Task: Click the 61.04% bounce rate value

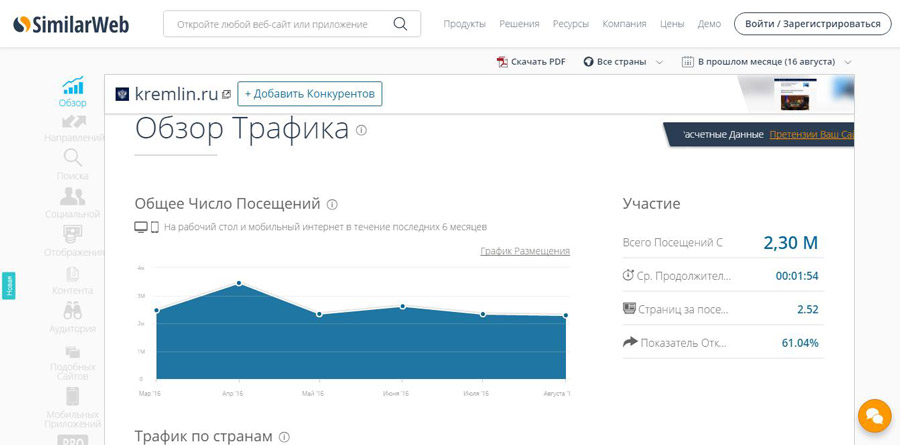Action: [800, 343]
